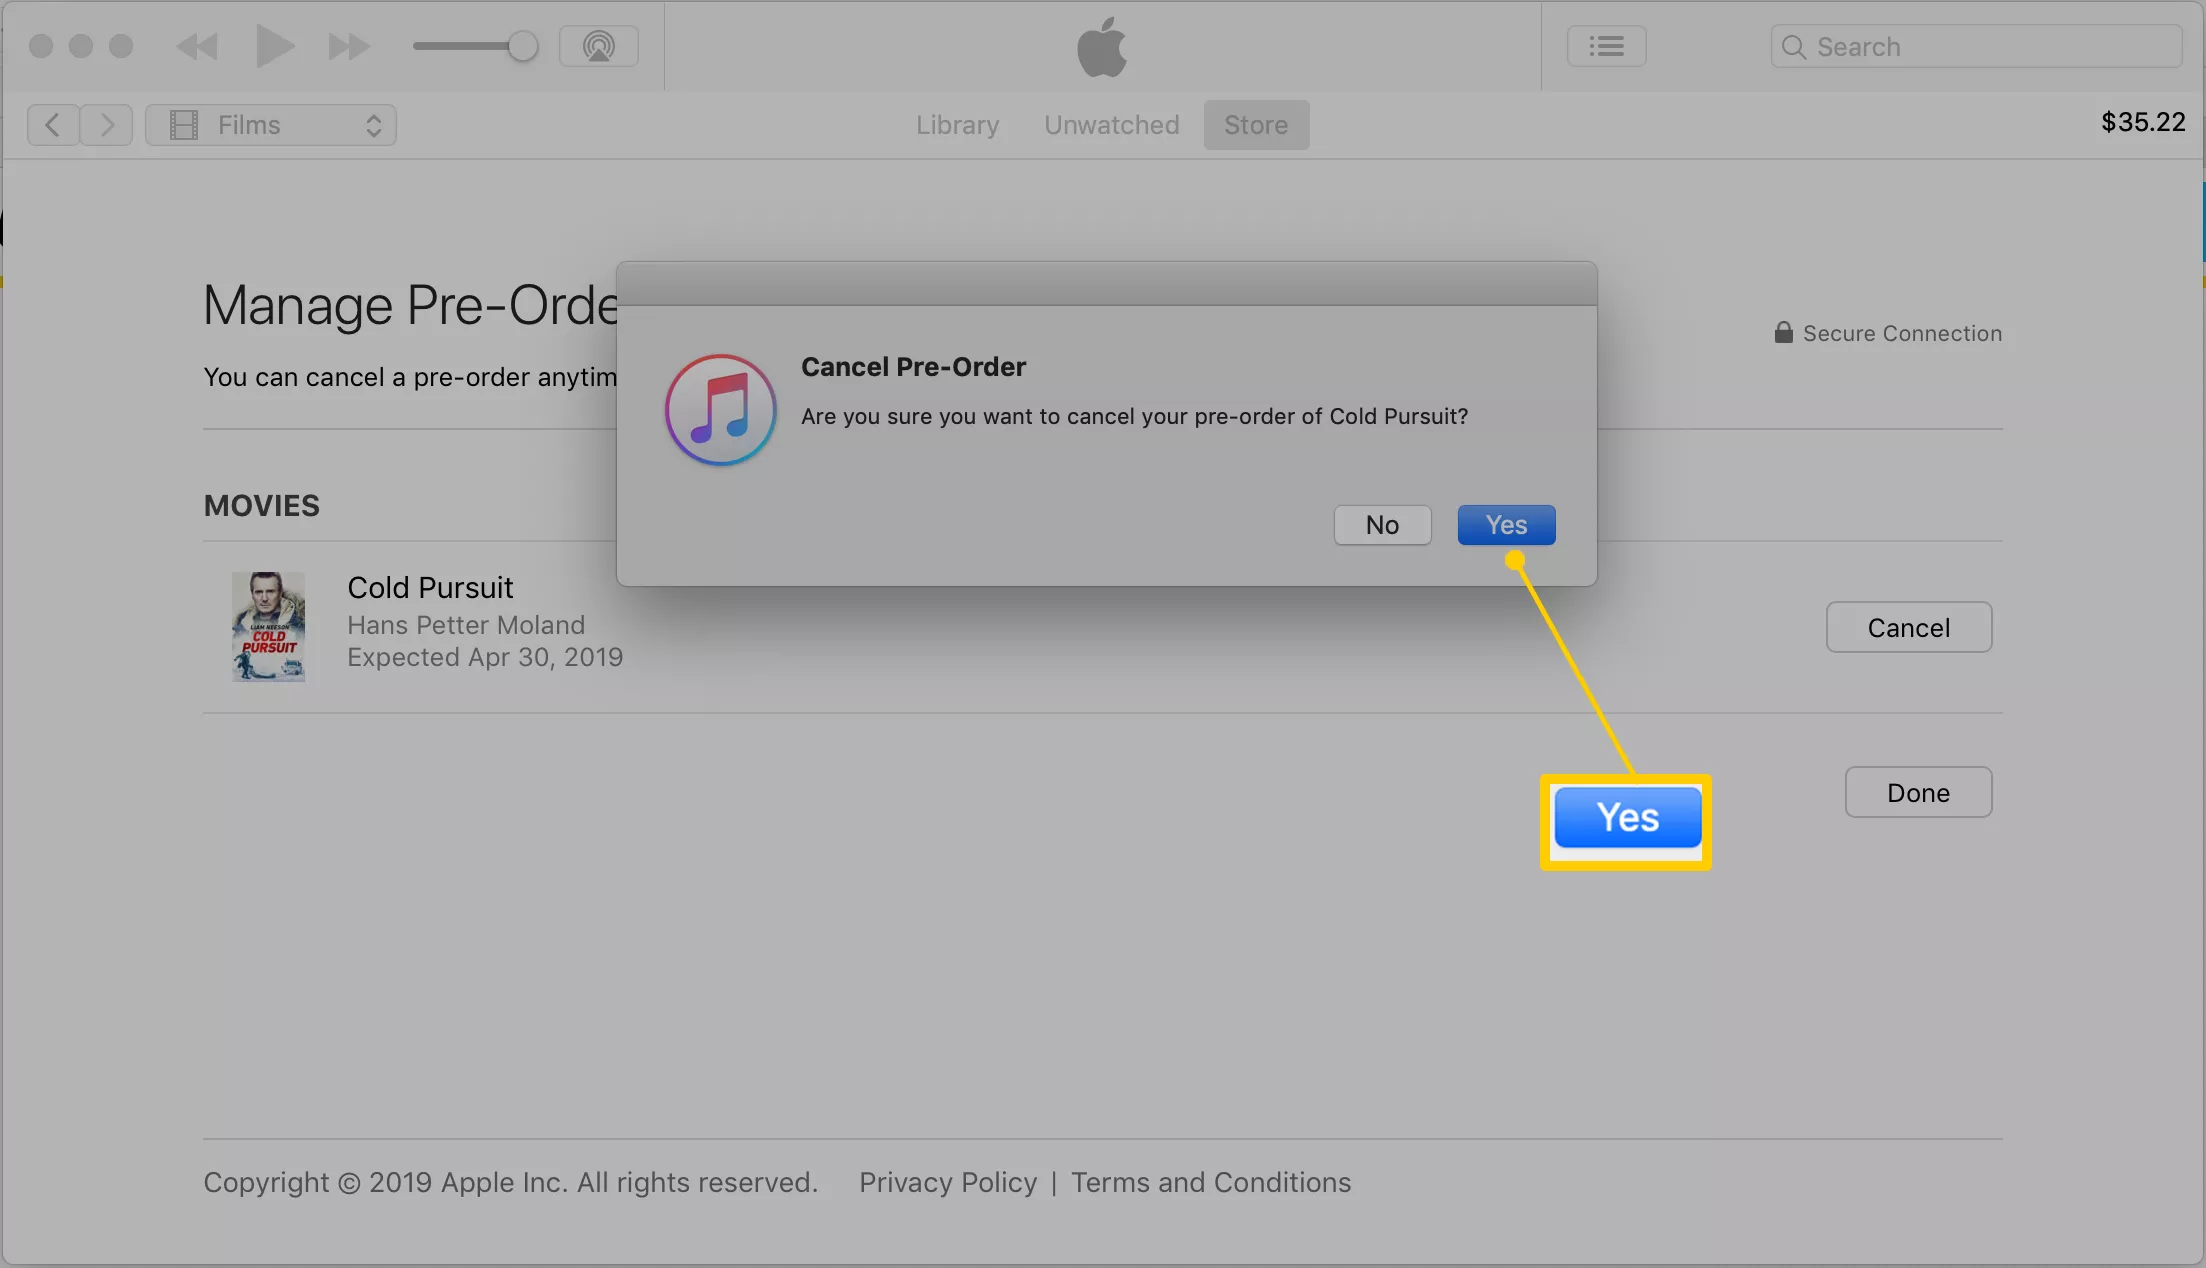This screenshot has height=1268, width=2206.
Task: Click Yes to confirm pre-order cancellation
Action: [1506, 524]
